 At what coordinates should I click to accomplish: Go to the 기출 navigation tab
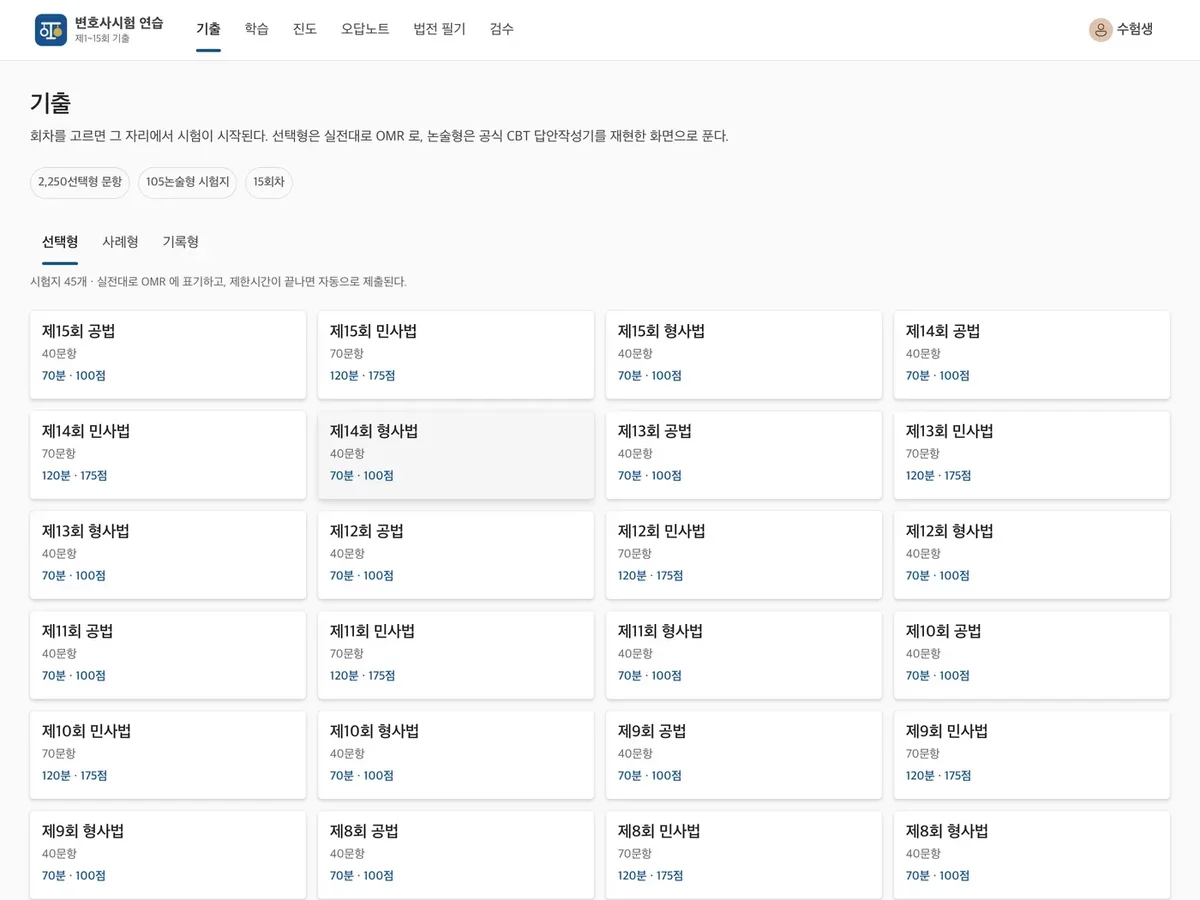[x=209, y=30]
